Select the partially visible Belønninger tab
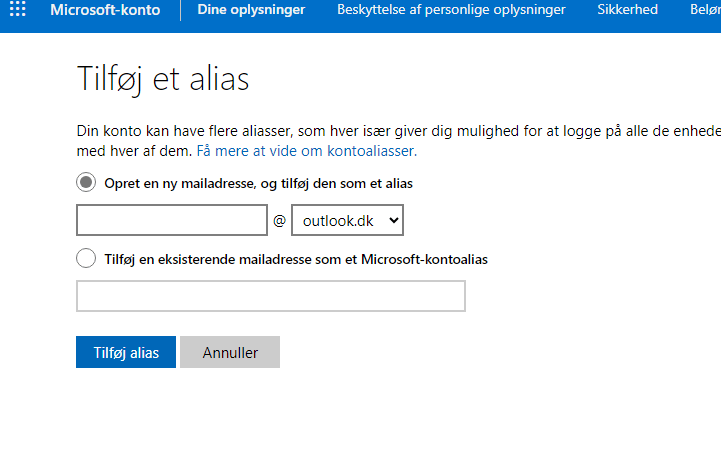 click(x=705, y=10)
